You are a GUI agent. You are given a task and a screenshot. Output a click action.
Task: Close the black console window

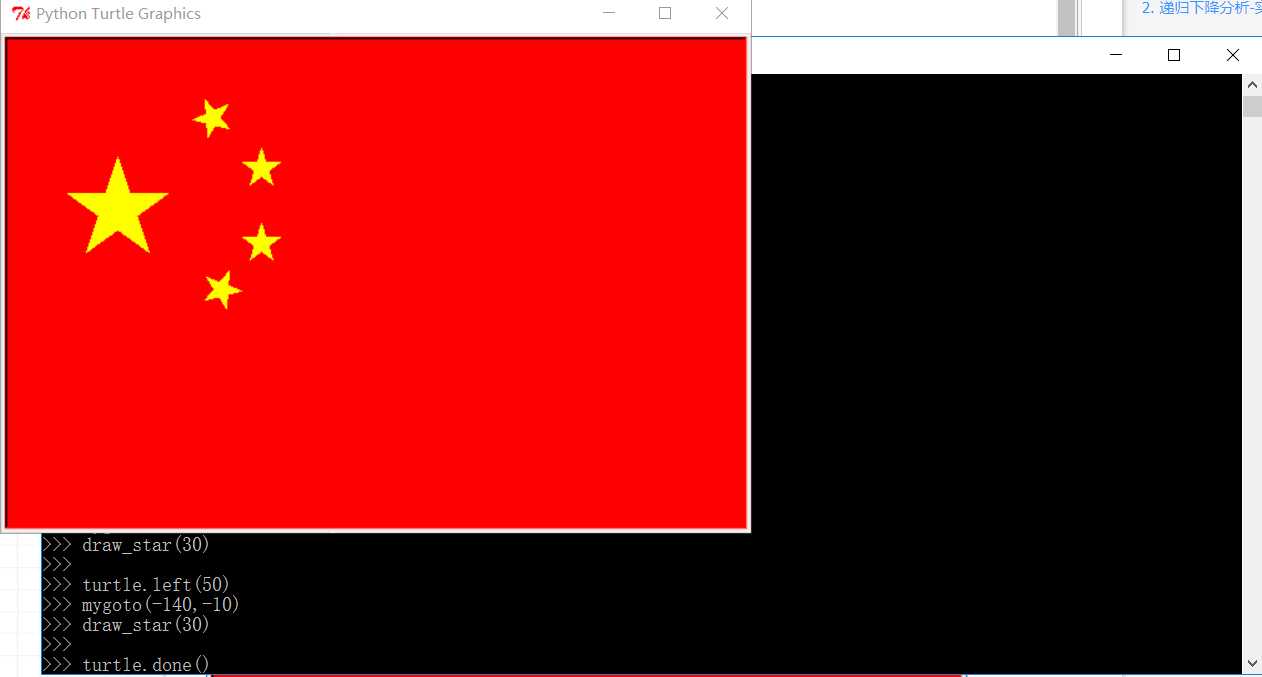coord(1232,55)
